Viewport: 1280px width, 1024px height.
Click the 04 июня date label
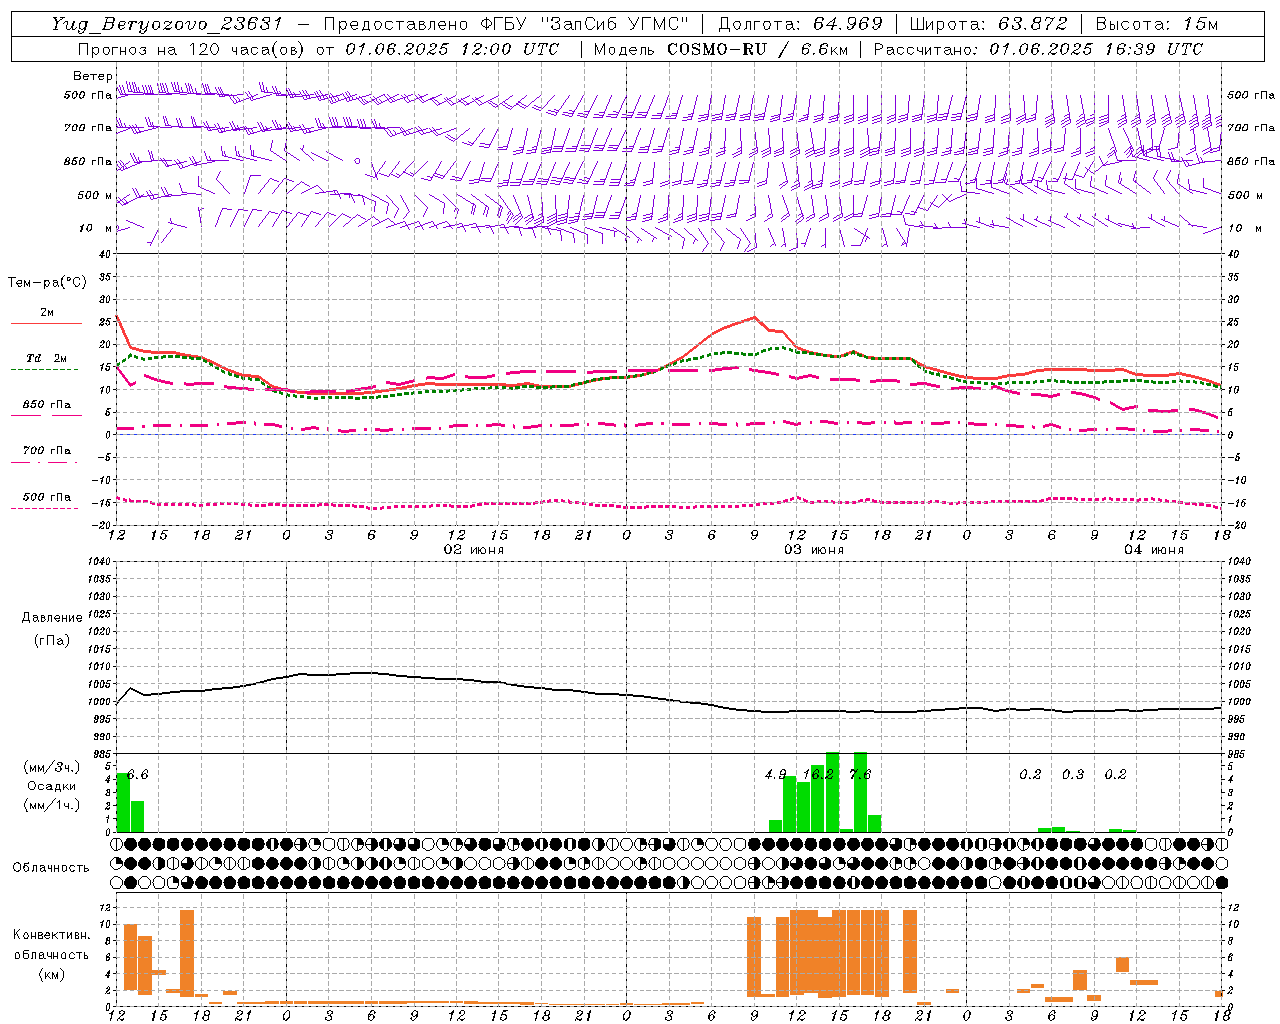[1153, 549]
